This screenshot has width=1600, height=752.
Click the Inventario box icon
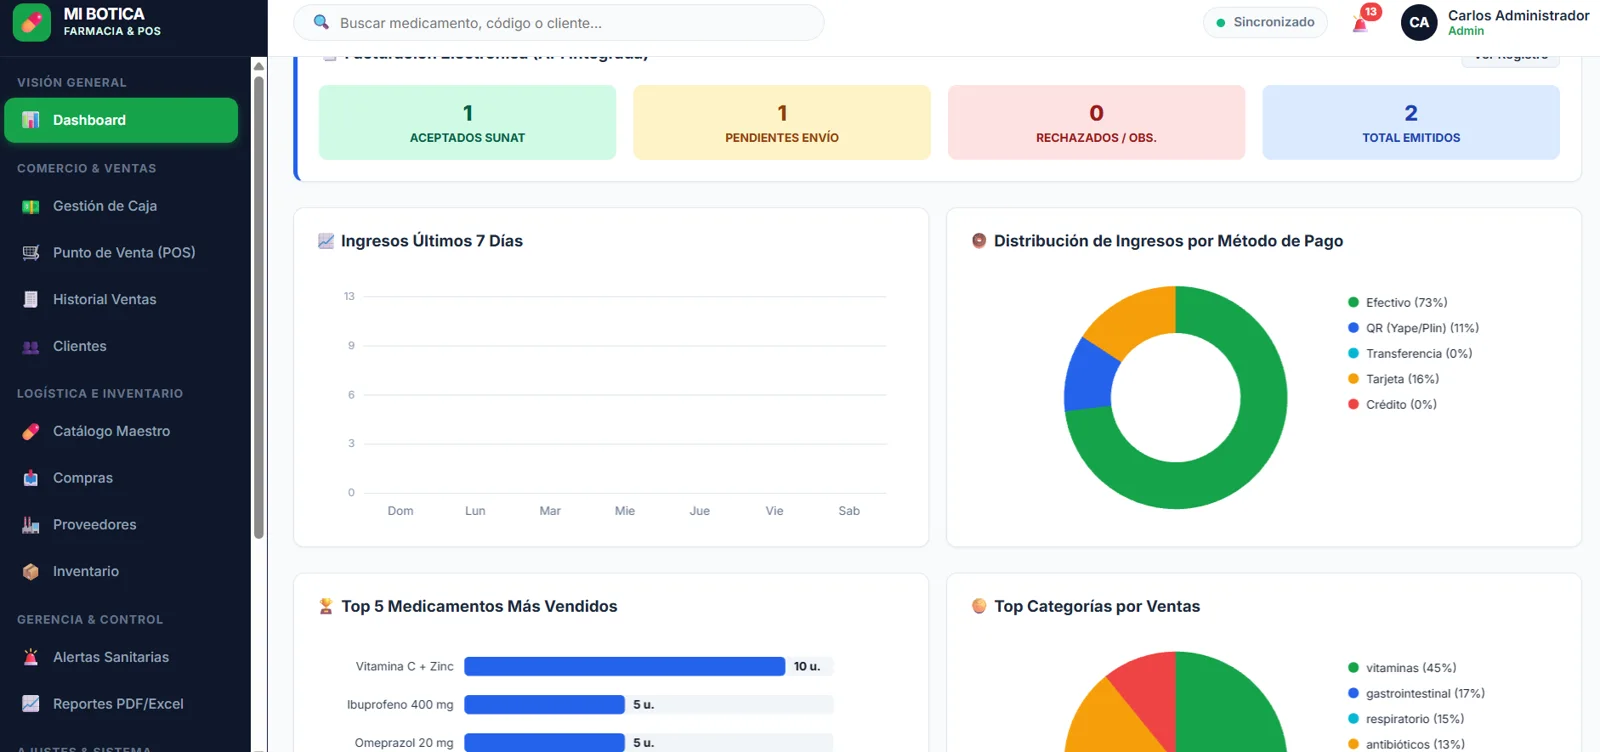click(x=31, y=572)
